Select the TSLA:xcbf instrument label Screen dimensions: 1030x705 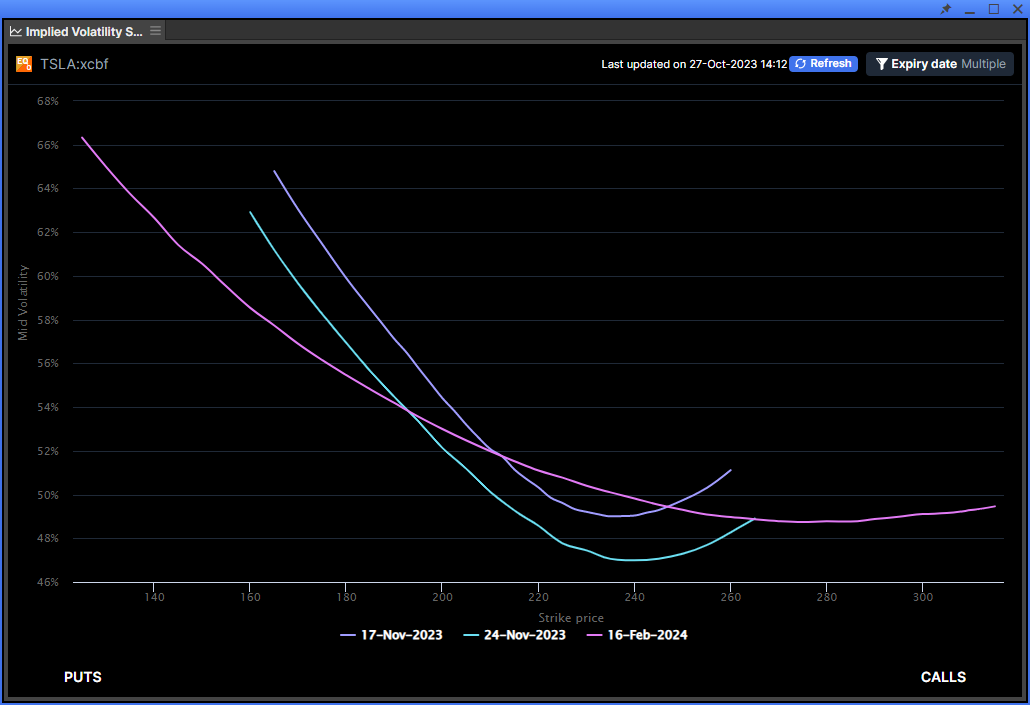tap(74, 64)
